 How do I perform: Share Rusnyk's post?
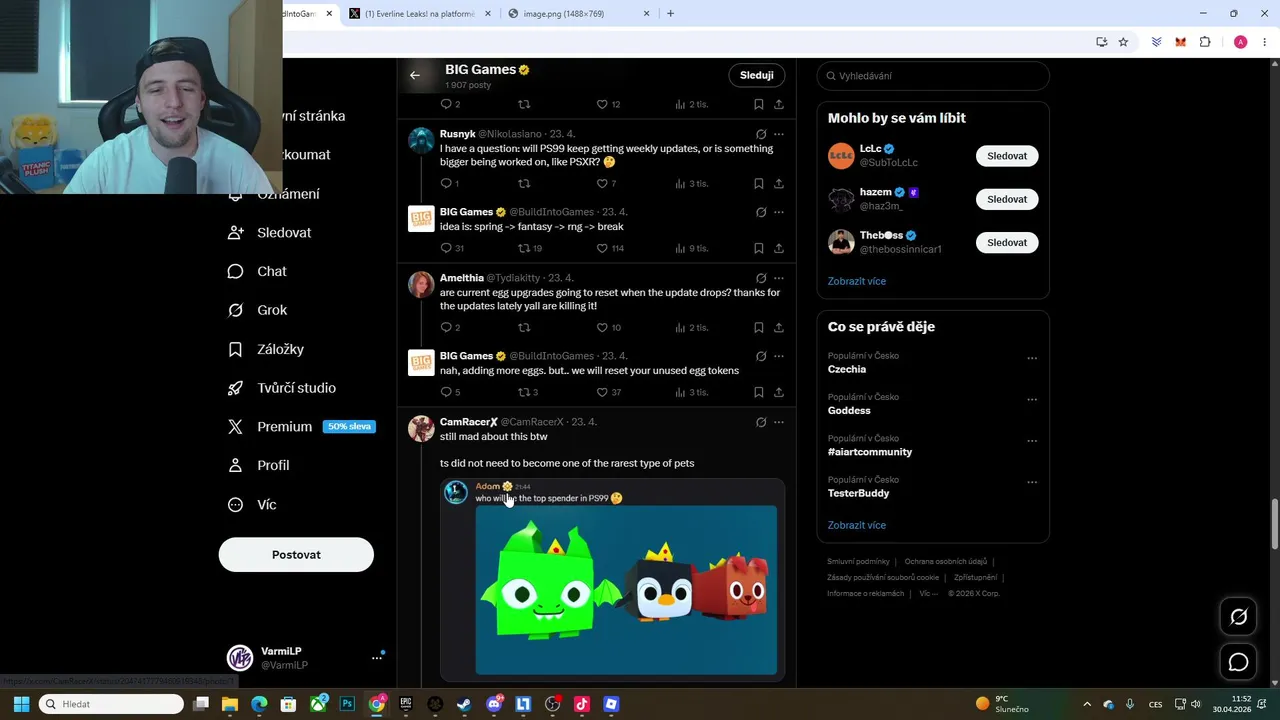click(x=778, y=184)
